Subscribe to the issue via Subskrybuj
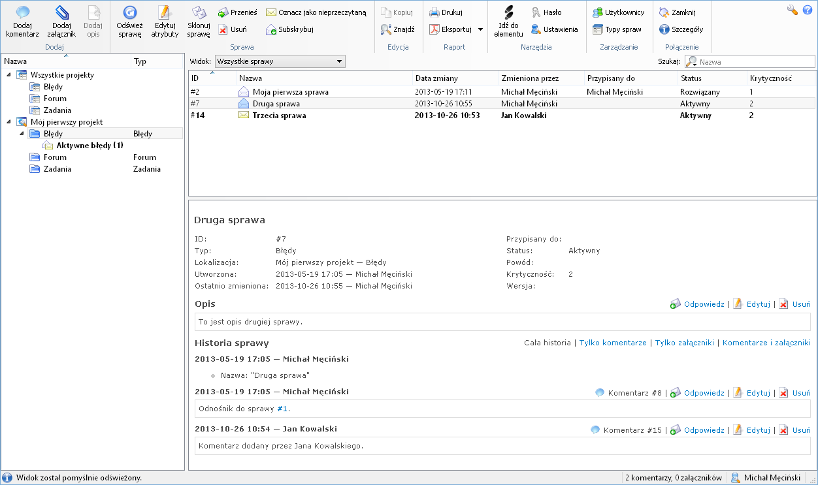The height and width of the screenshot is (485, 818). 290,30
